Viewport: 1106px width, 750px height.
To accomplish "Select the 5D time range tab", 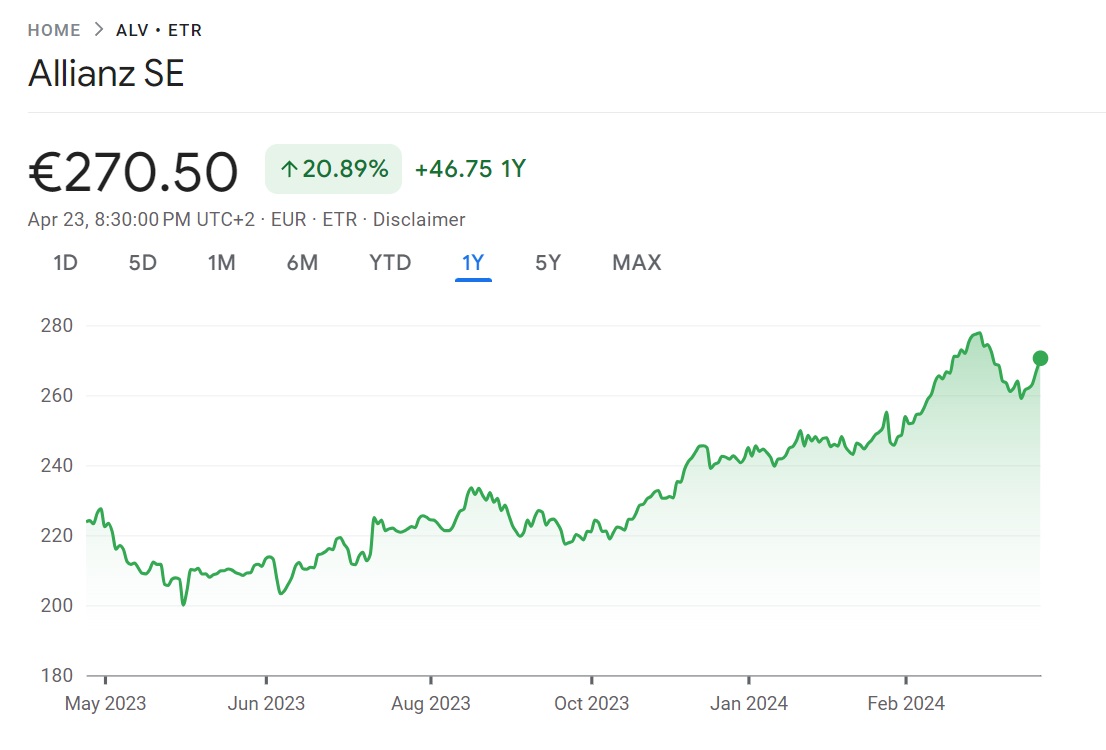I will [142, 262].
